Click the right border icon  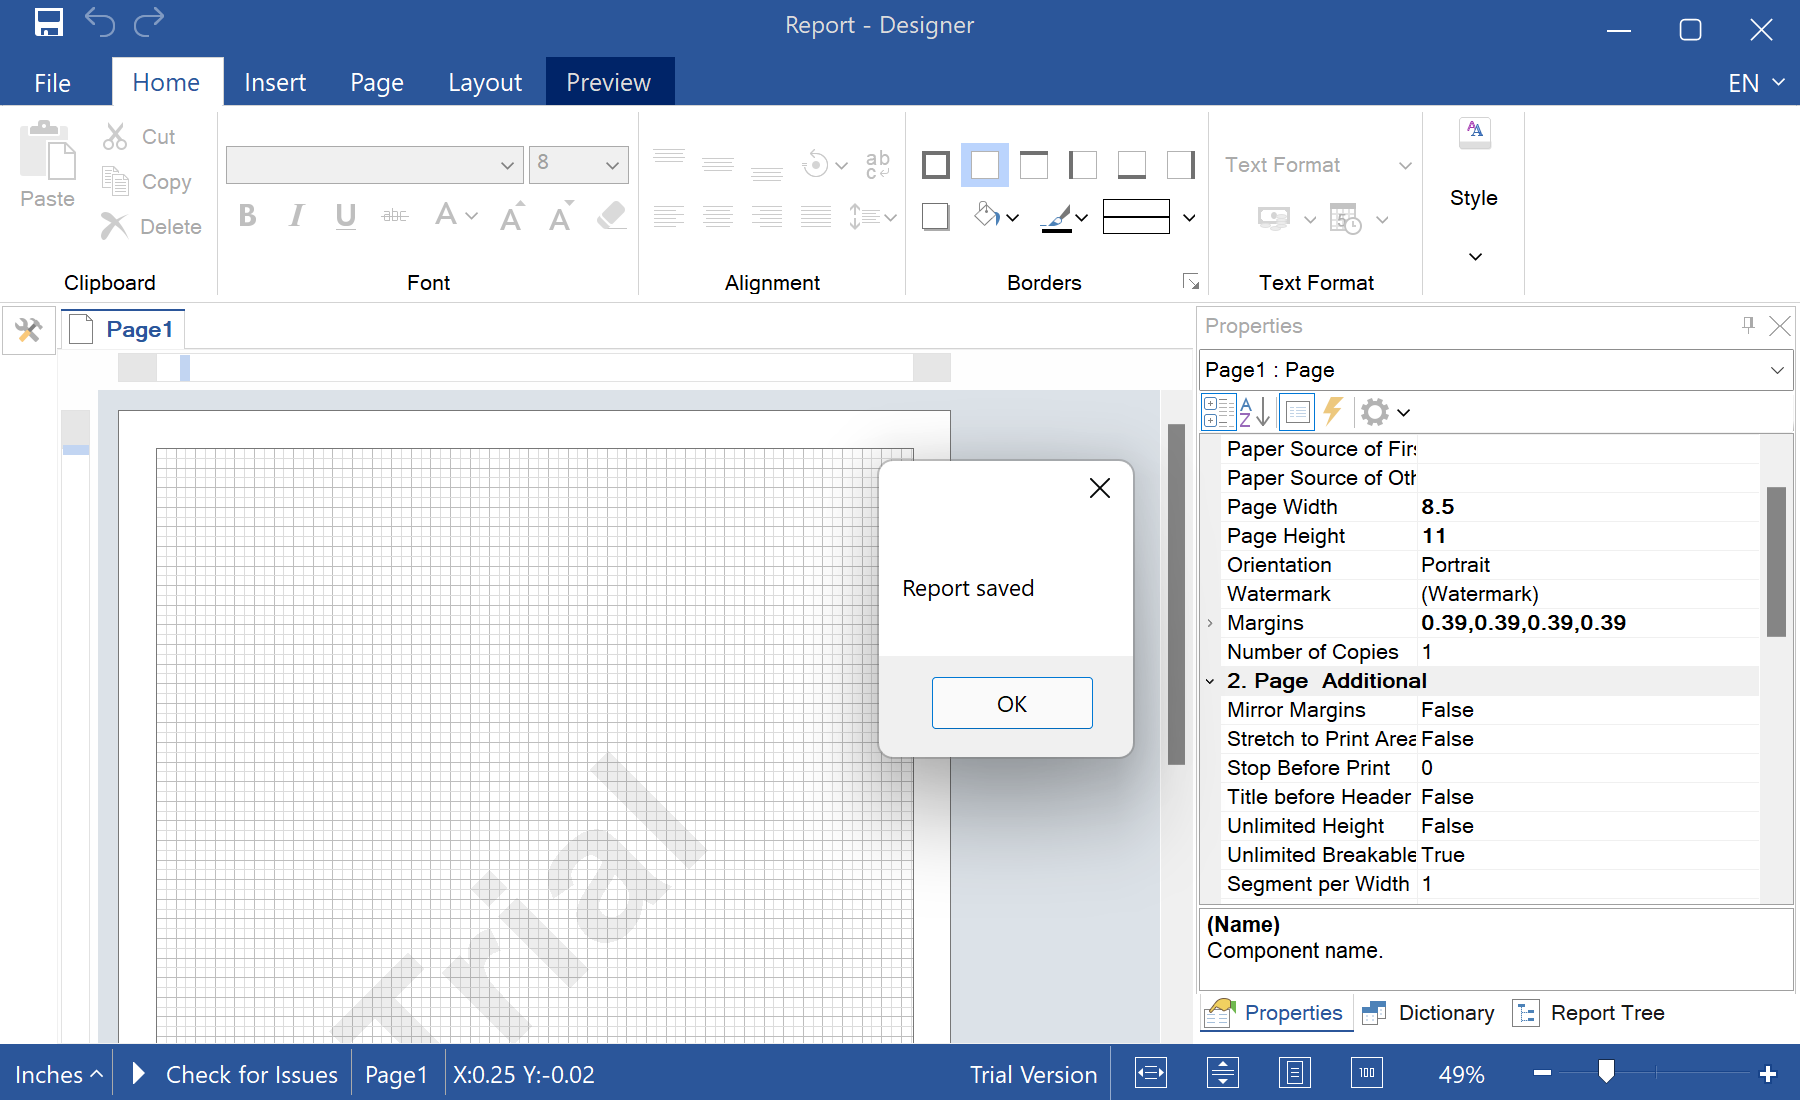click(1181, 165)
